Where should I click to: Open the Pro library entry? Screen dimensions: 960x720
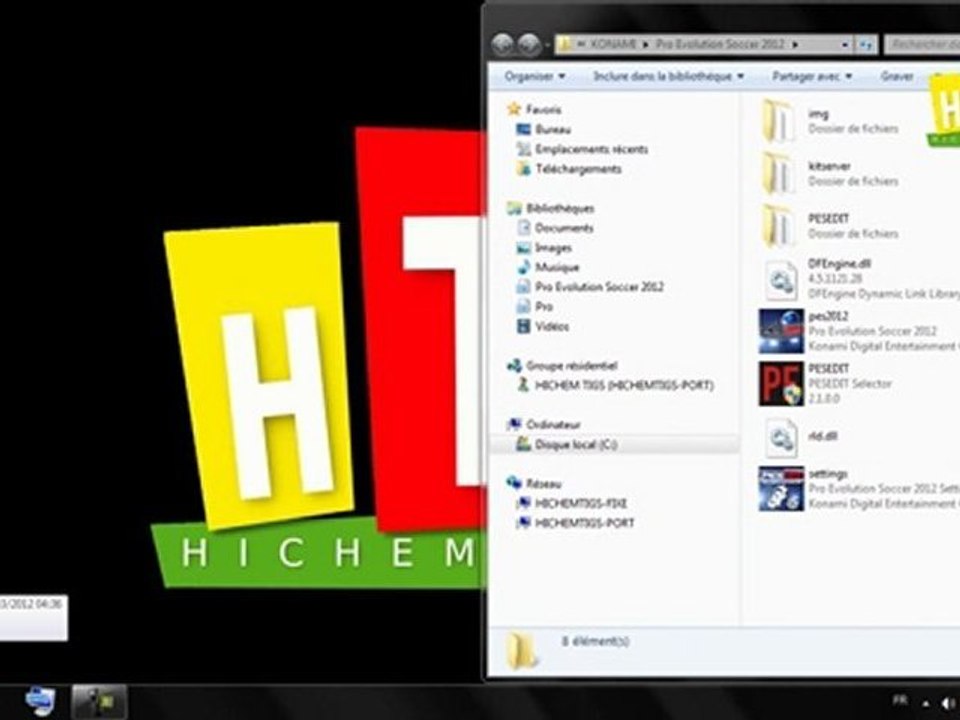544,306
